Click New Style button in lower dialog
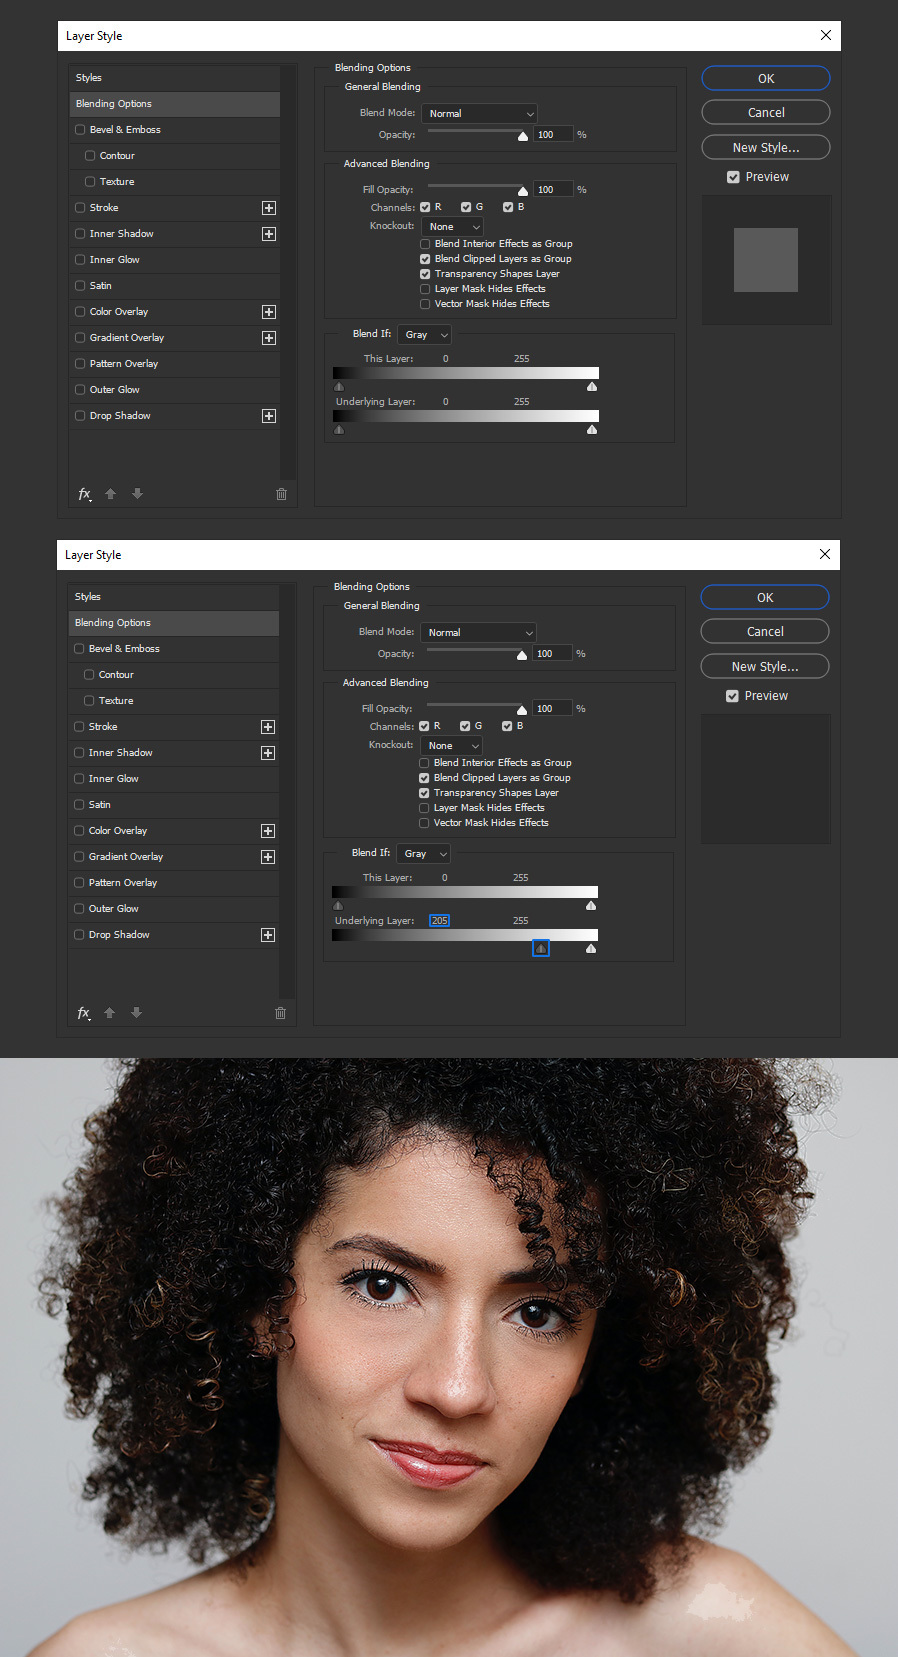Image resolution: width=898 pixels, height=1657 pixels. click(765, 666)
